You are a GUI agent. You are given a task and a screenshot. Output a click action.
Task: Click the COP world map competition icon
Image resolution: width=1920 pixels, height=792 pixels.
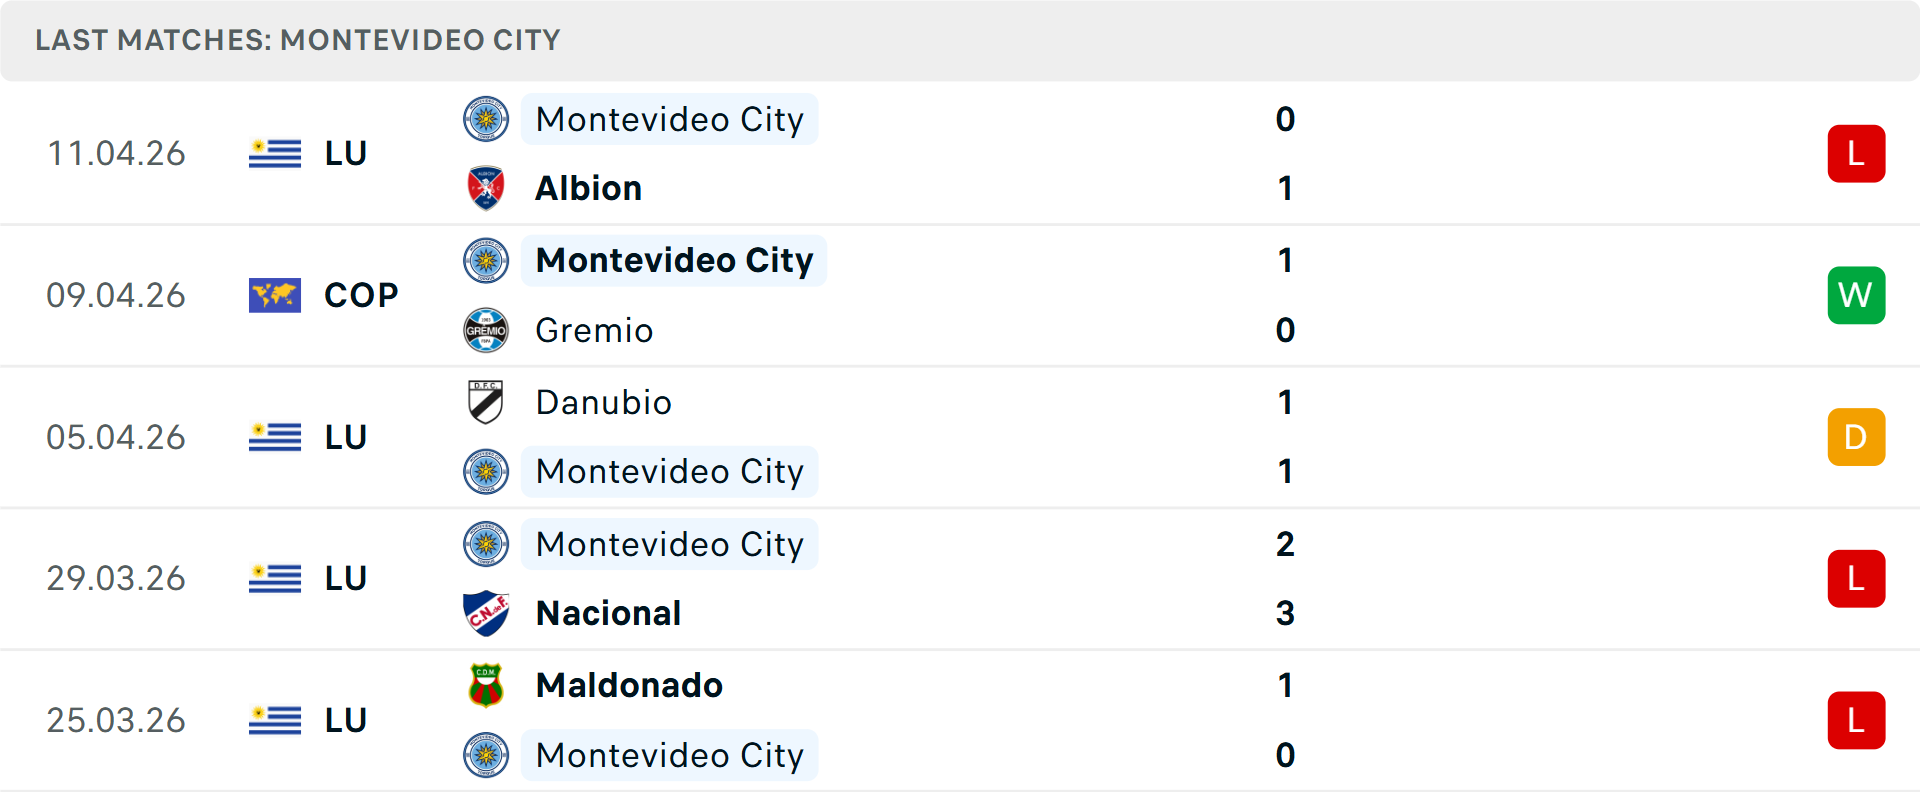[275, 295]
